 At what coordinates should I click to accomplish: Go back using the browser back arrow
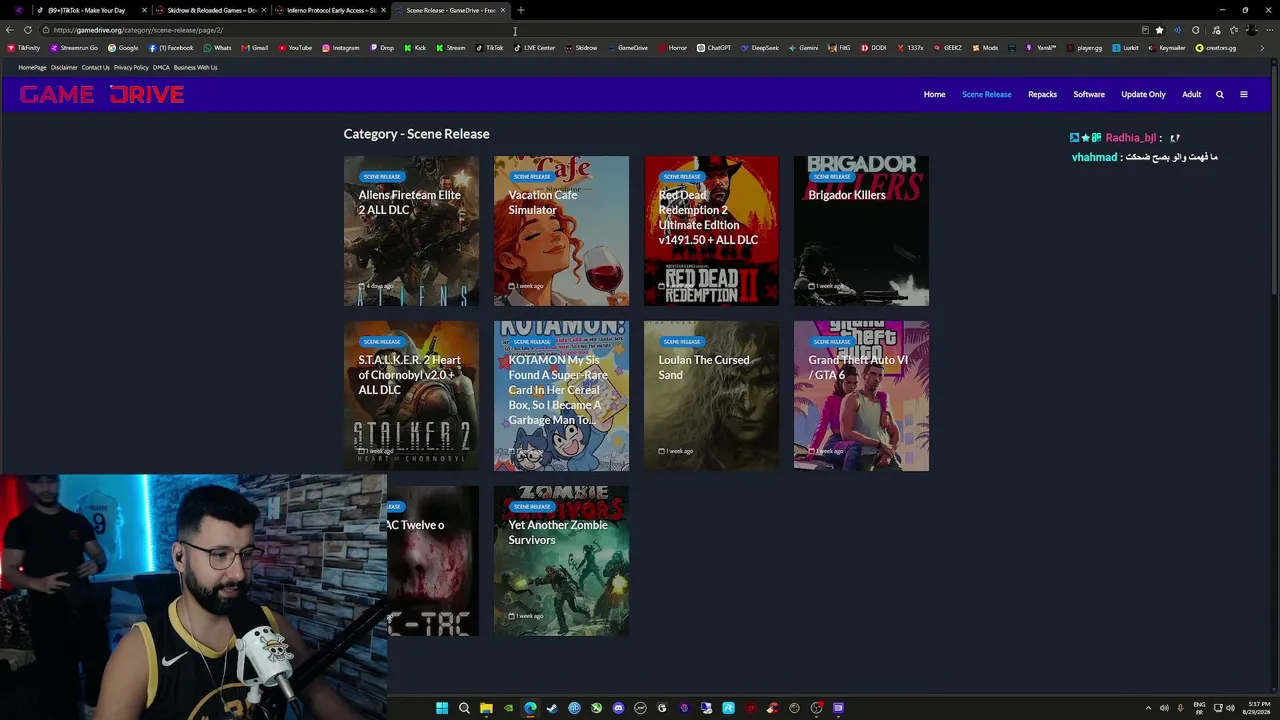click(x=10, y=30)
